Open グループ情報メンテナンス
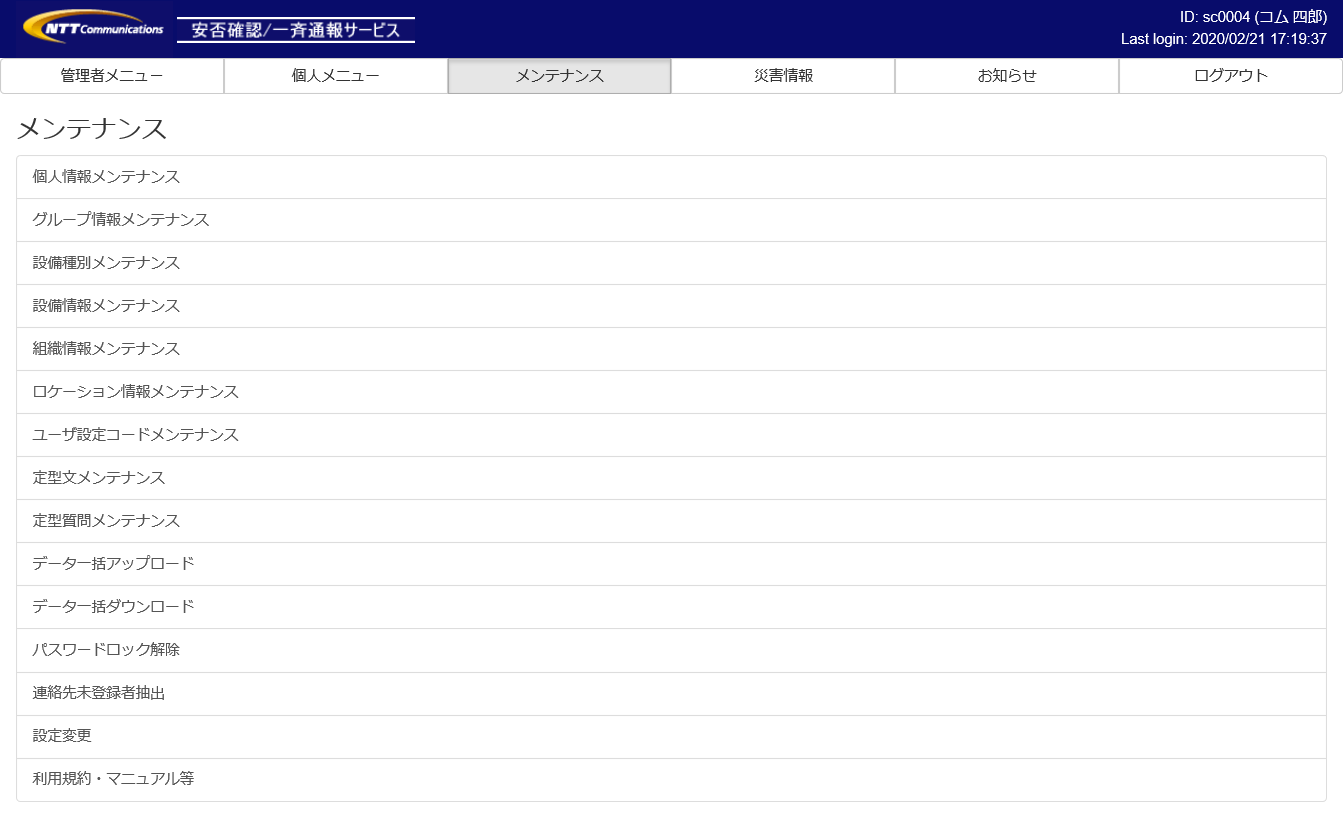This screenshot has height=817, width=1344. click(x=121, y=220)
